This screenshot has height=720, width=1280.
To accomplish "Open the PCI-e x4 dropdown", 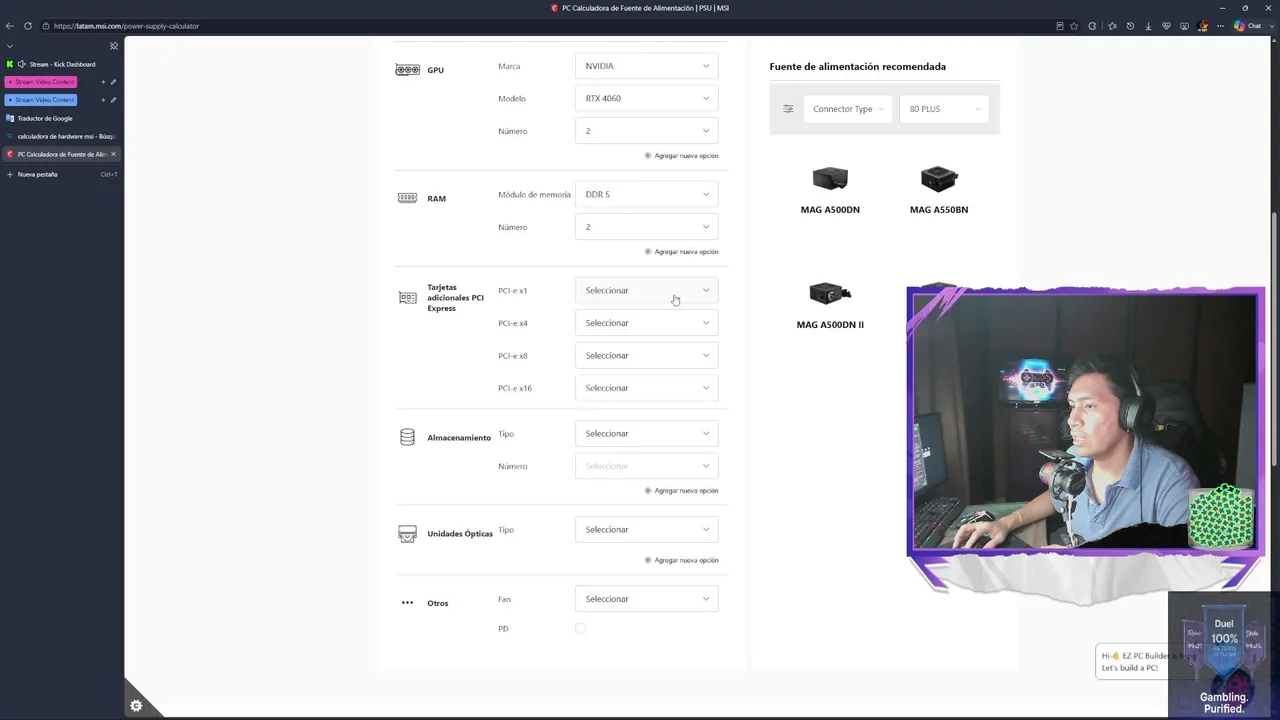I will click(646, 323).
